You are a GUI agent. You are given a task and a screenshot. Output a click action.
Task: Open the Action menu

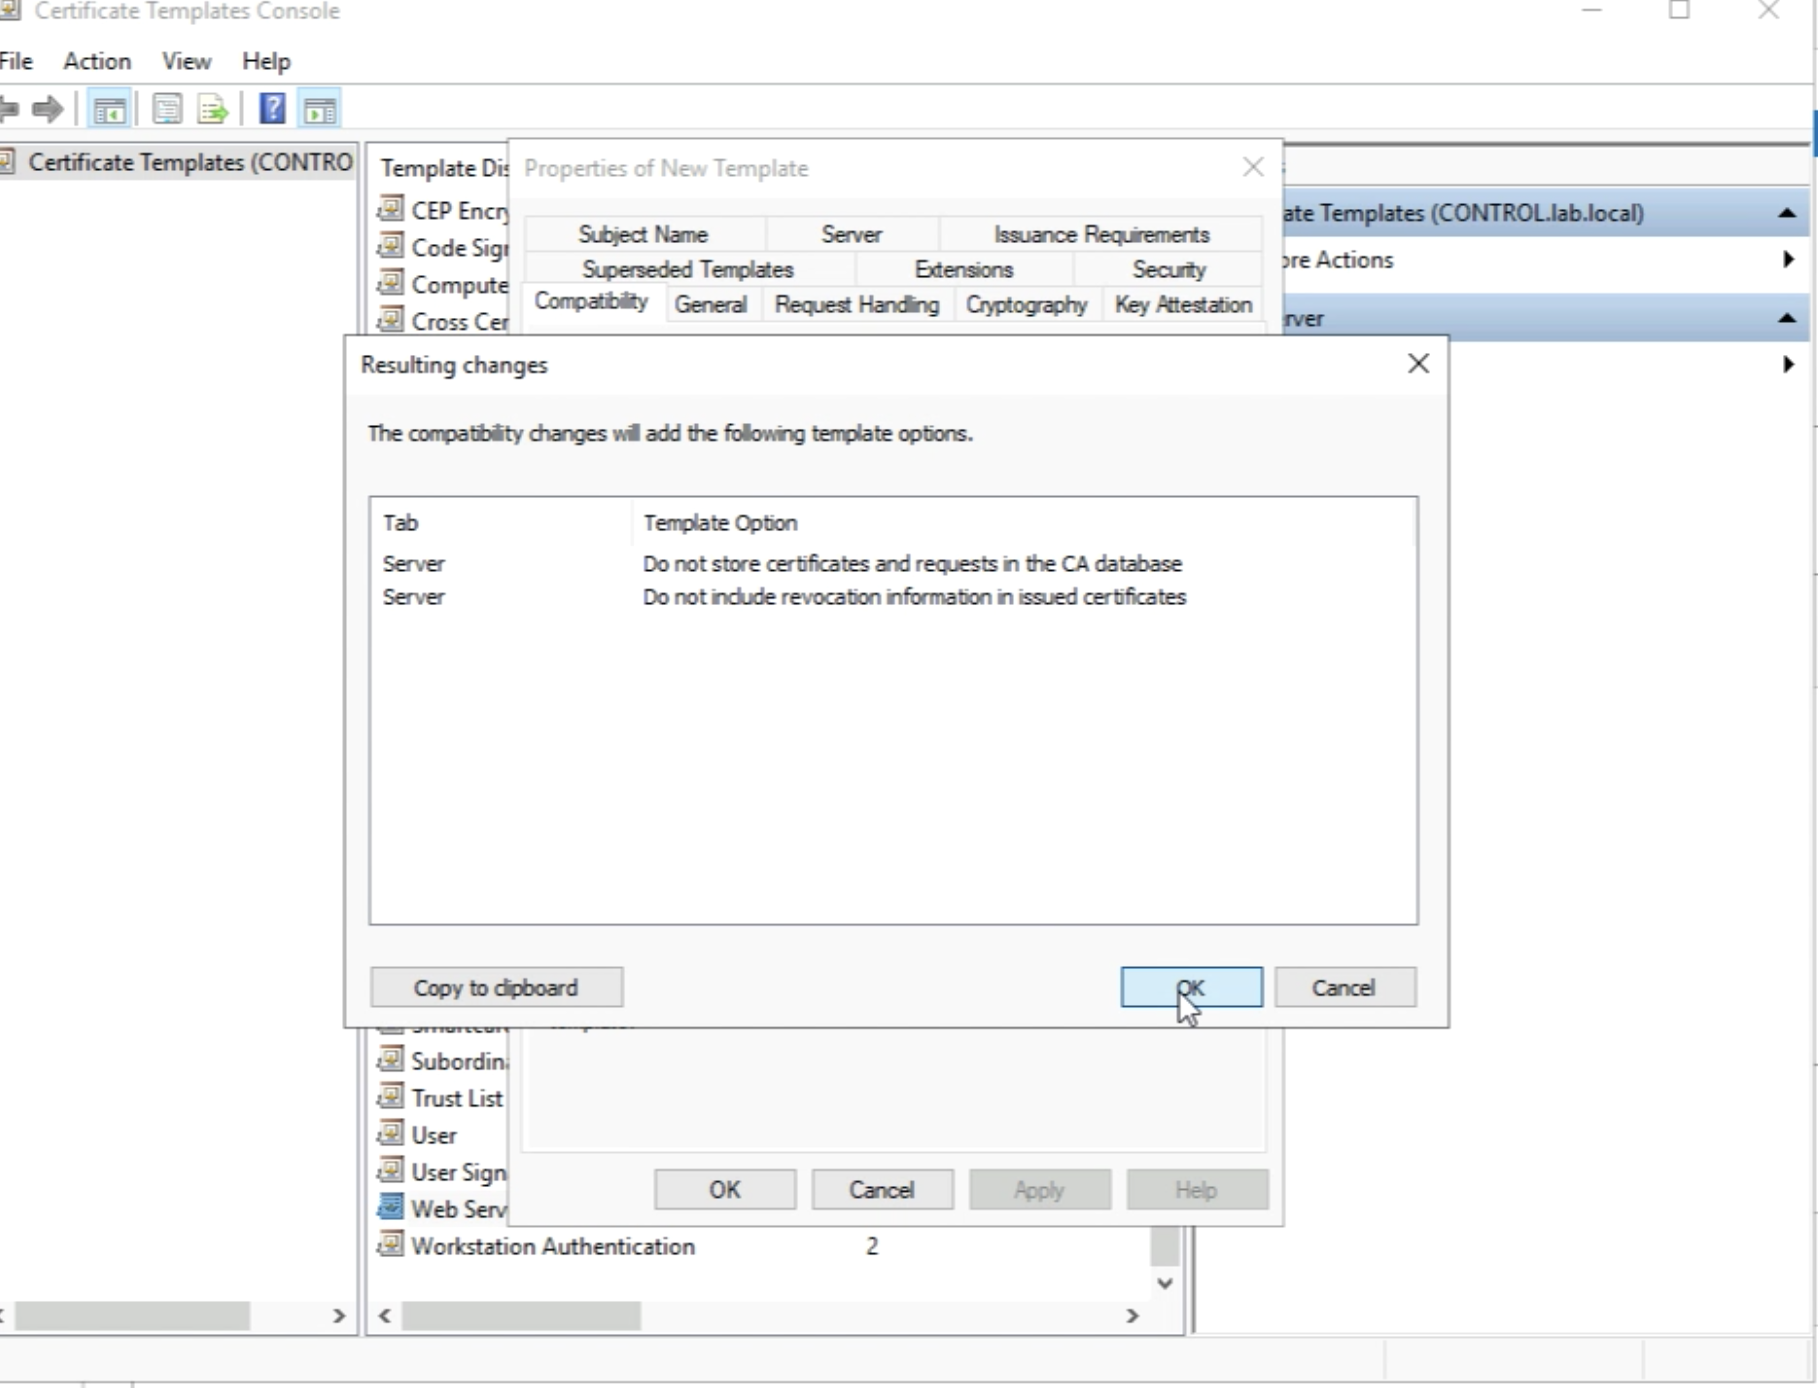pyautogui.click(x=97, y=61)
